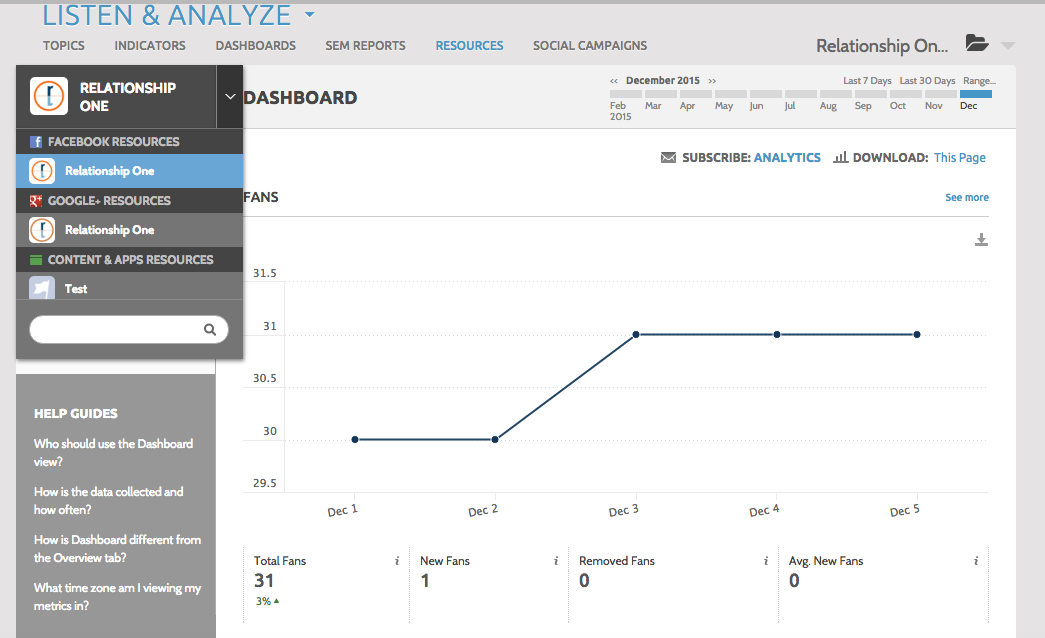
Task: Download This Page link
Action: [959, 158]
